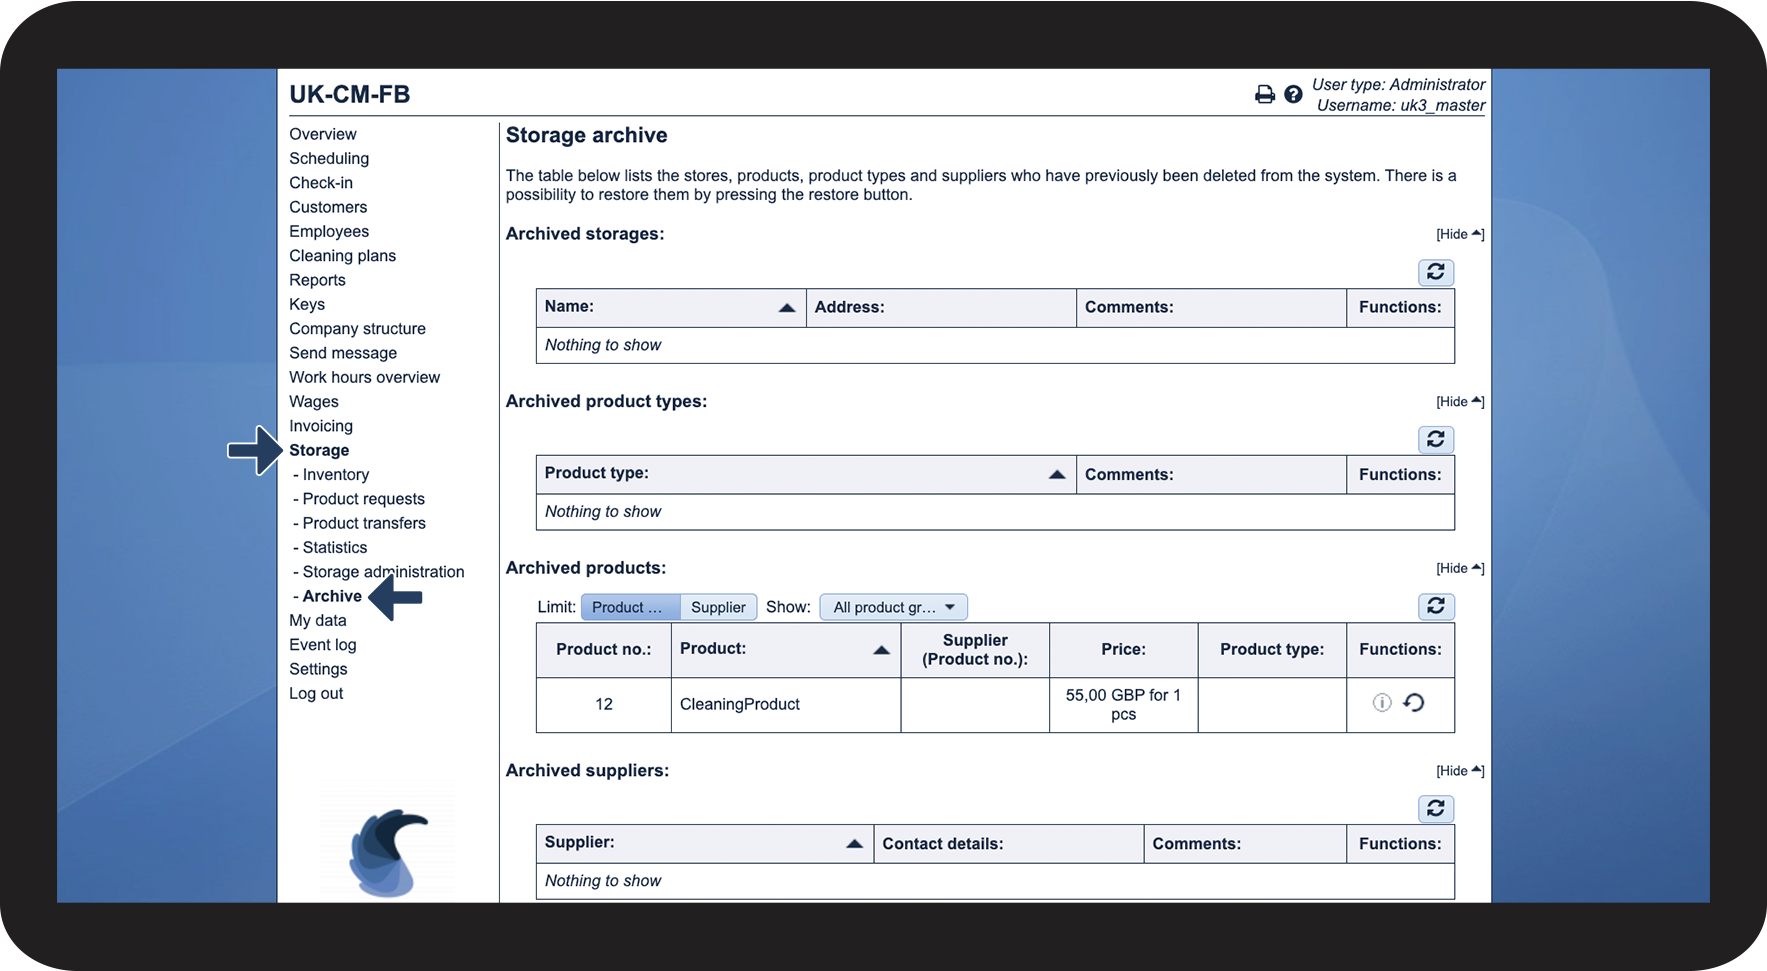1767x971 pixels.
Task: Select the Product limit toggle option
Action: click(628, 607)
